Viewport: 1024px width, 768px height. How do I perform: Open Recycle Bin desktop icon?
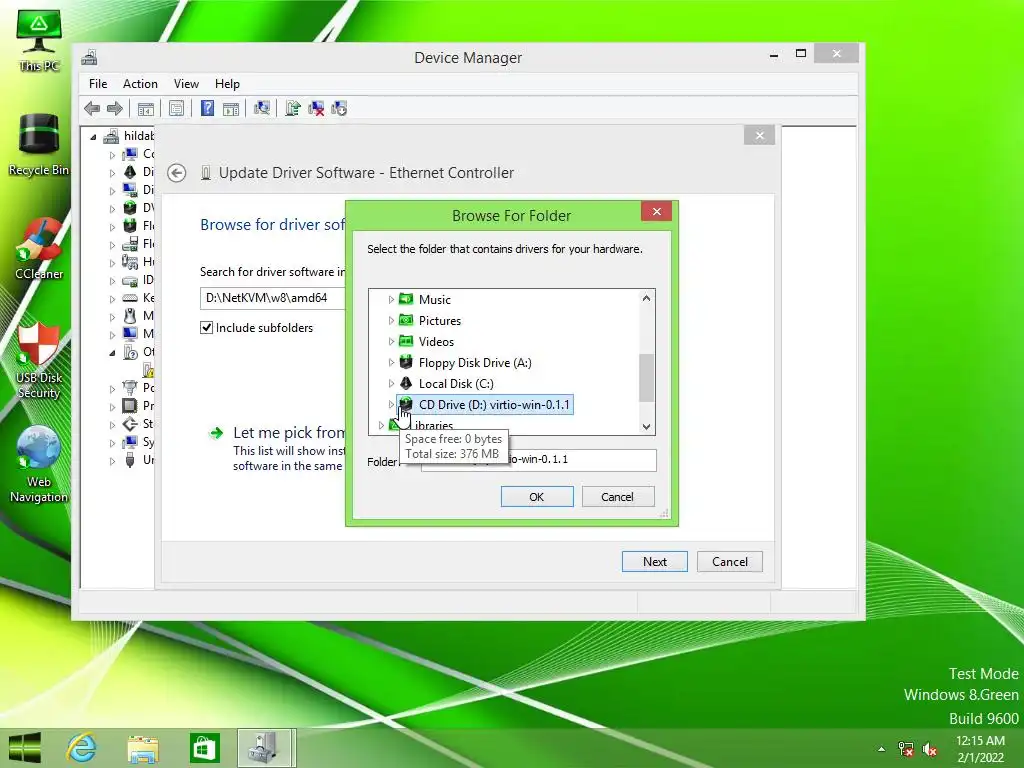39,144
